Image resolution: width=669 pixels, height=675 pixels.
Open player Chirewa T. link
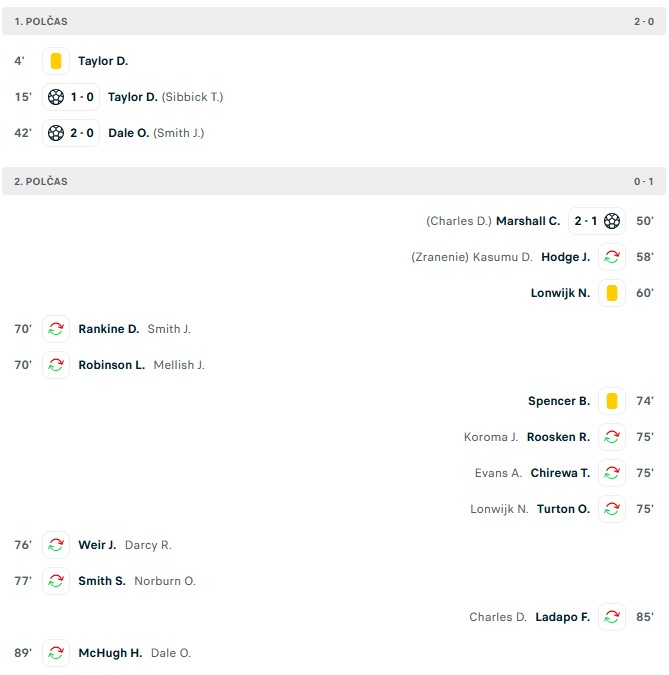[x=560, y=473]
